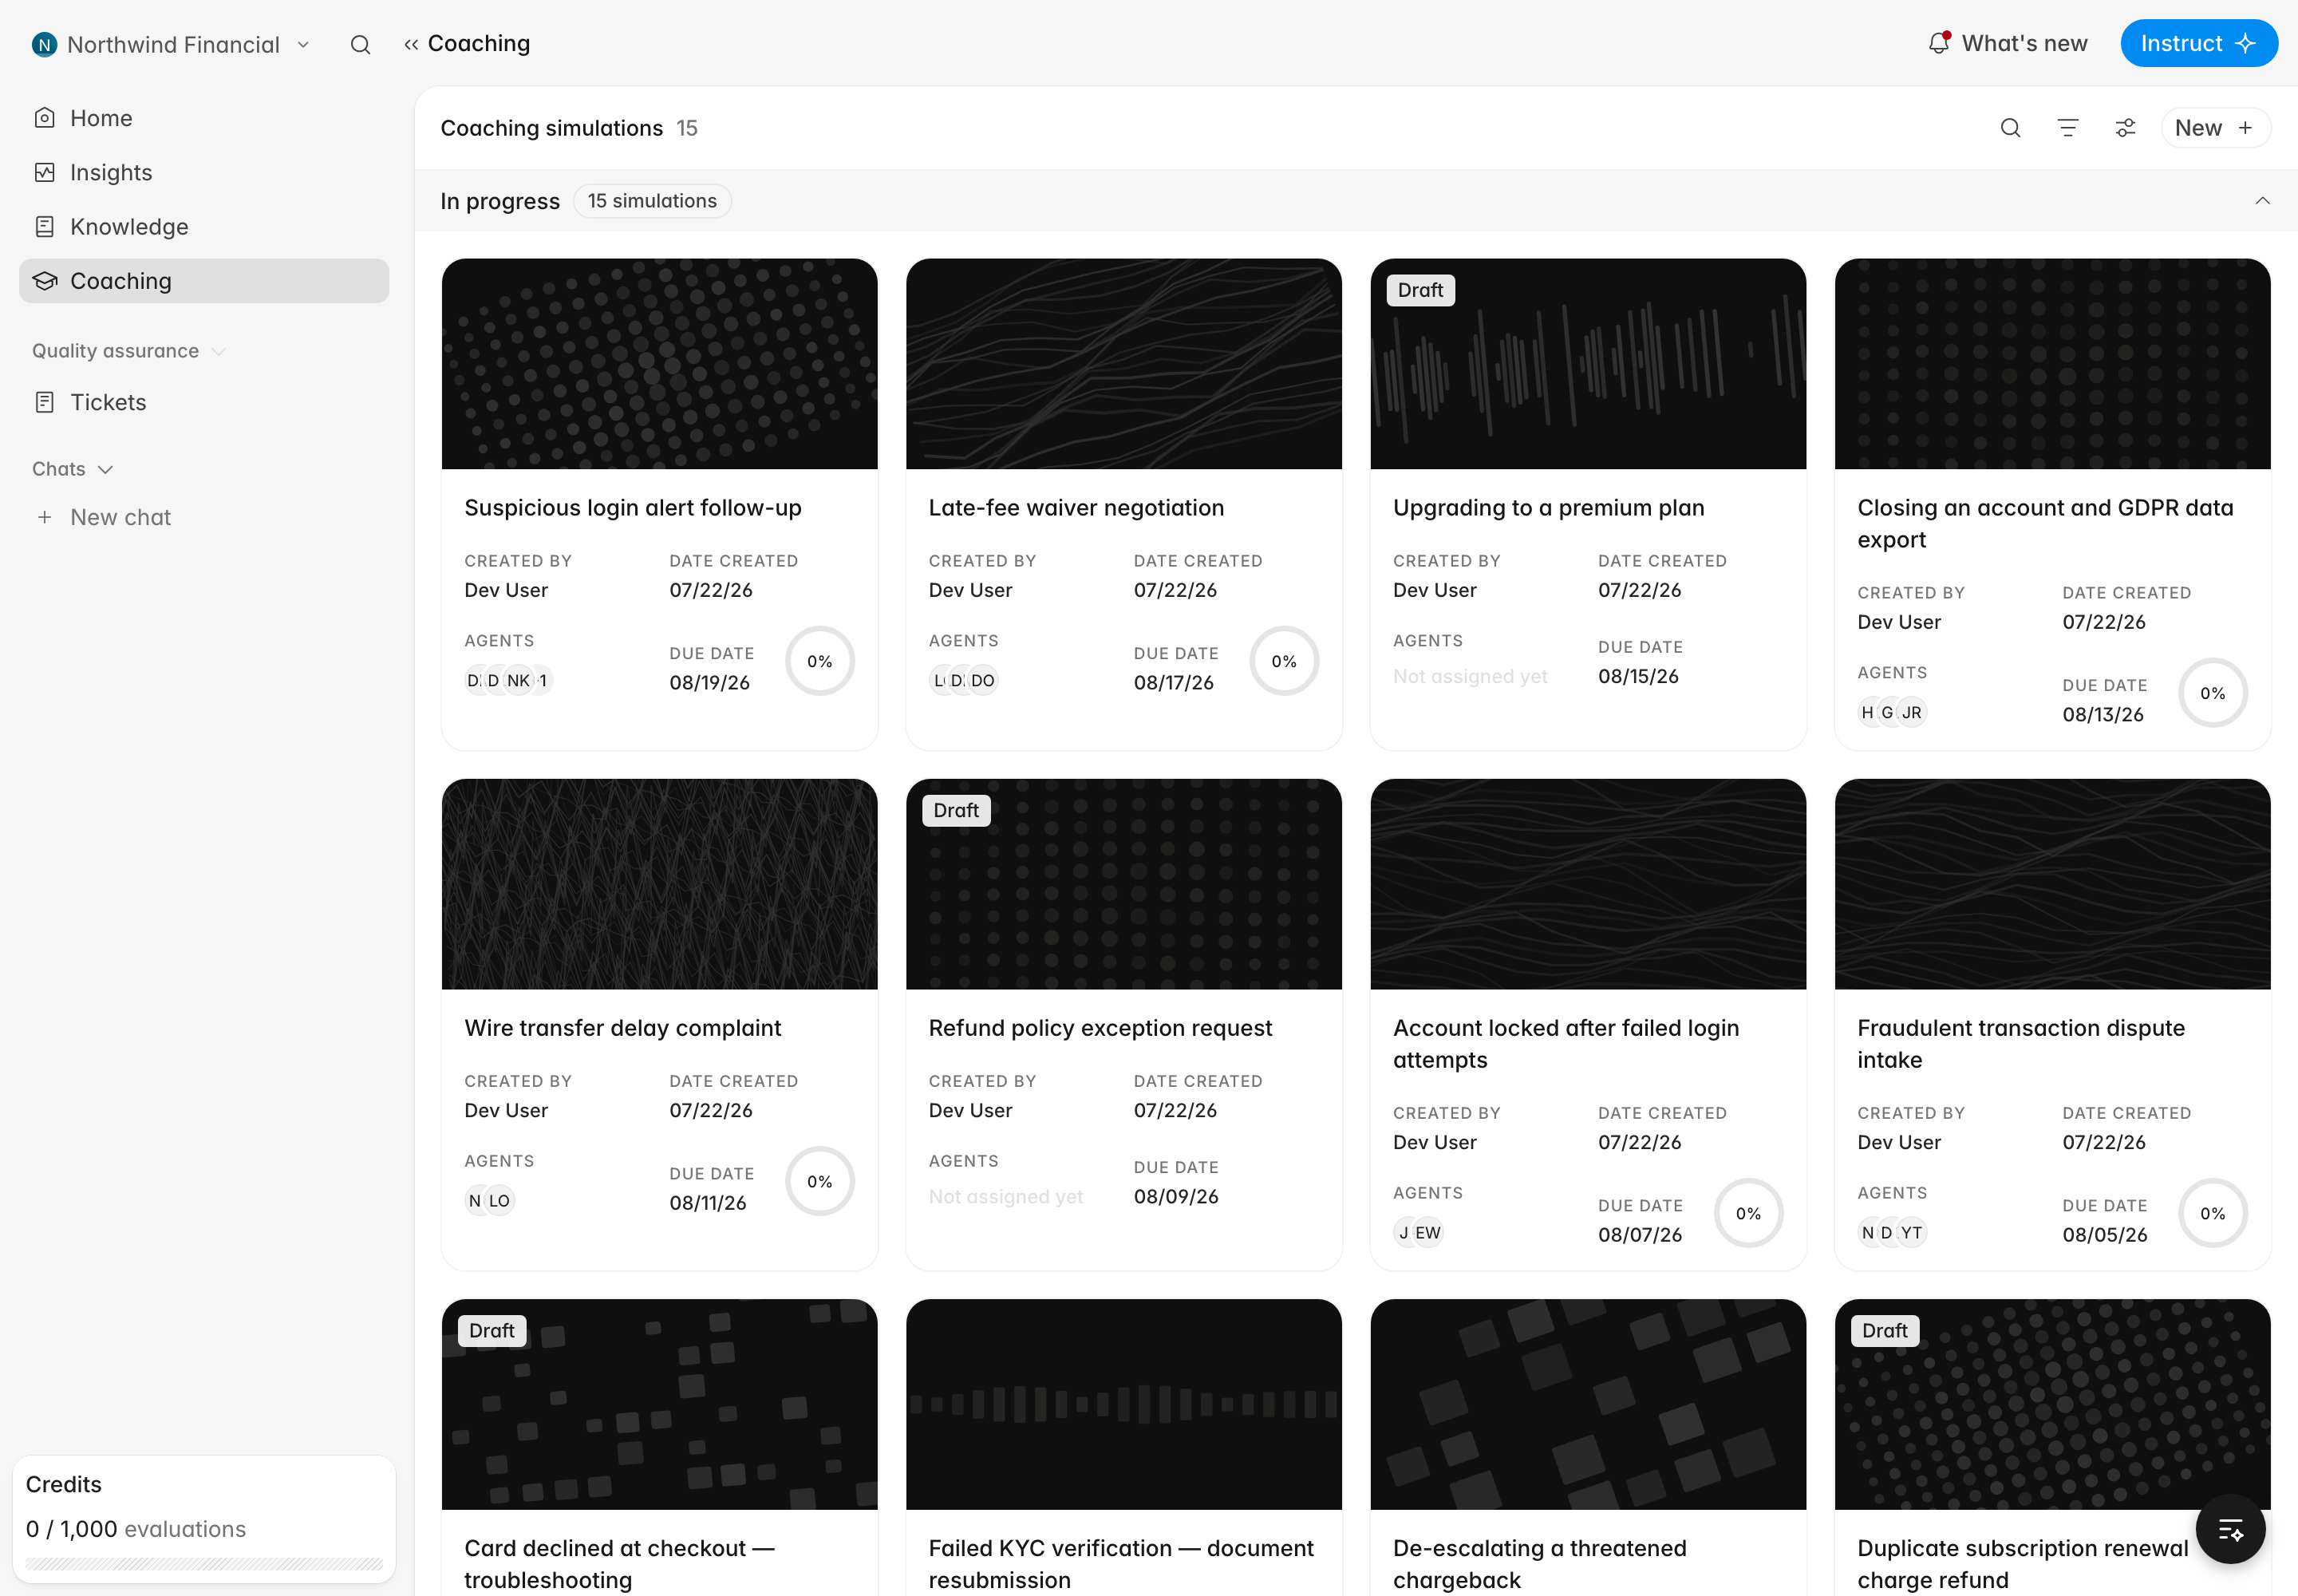Click the plus icon beside New chat
The width and height of the screenshot is (2298, 1596).
tap(44, 517)
